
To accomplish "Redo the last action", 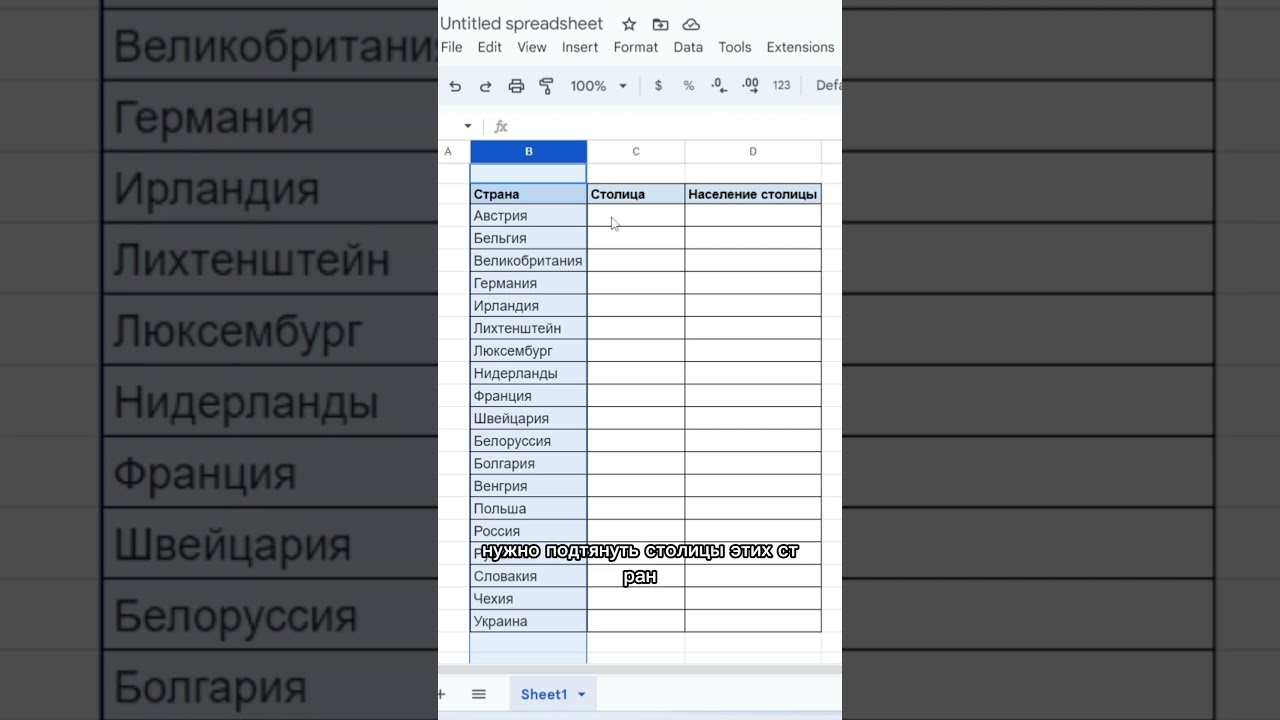I will (x=485, y=86).
